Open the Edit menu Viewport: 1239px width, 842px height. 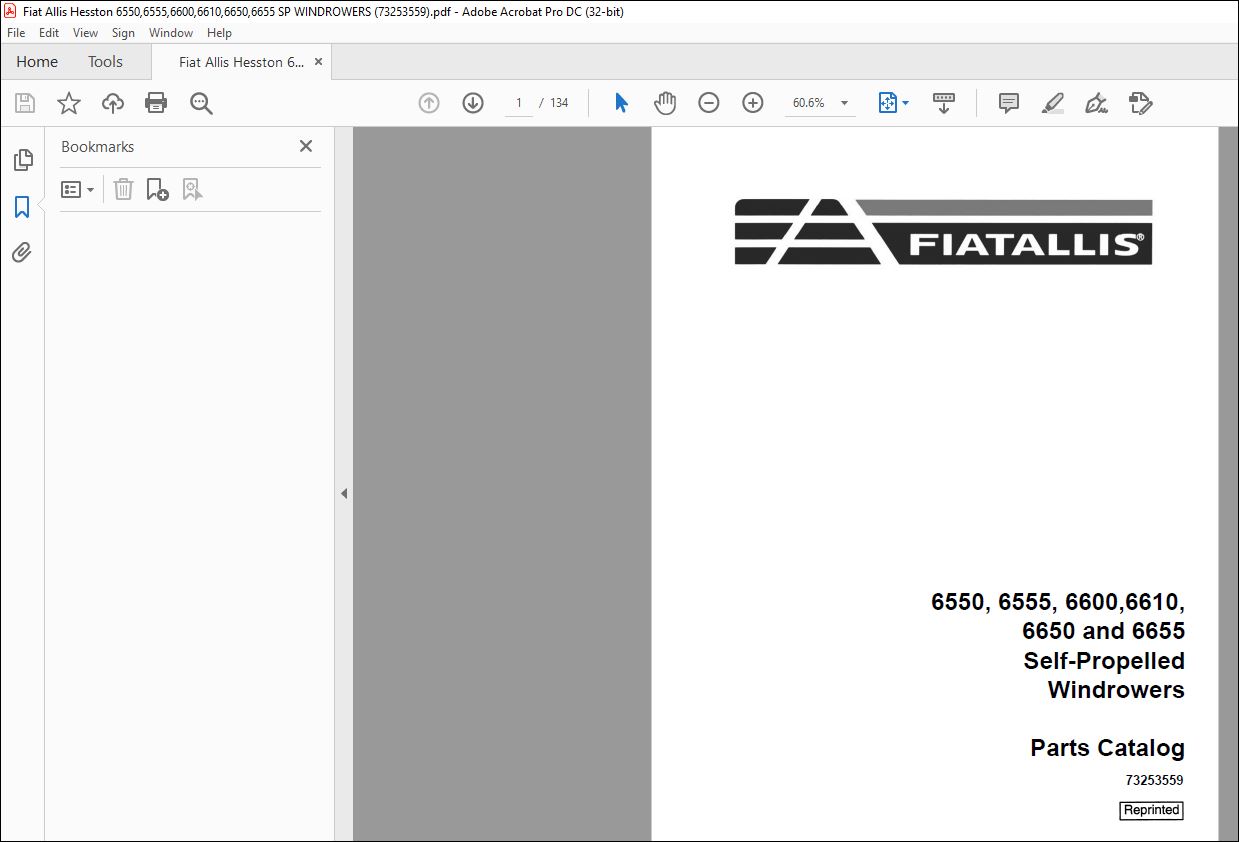tap(49, 33)
